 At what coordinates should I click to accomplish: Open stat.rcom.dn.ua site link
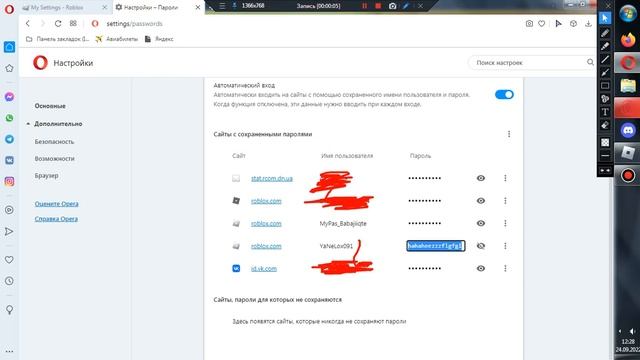pos(272,178)
